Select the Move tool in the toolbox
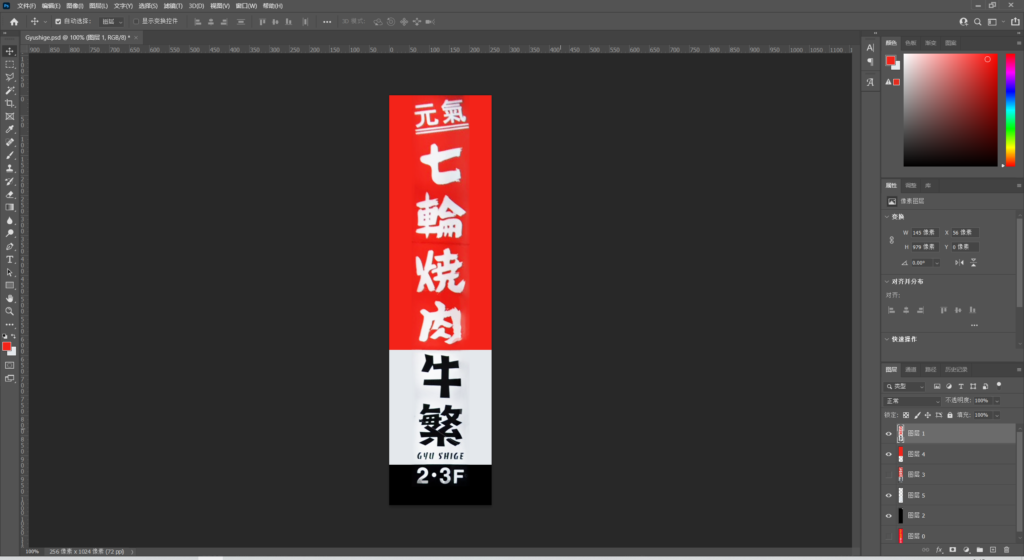This screenshot has width=1024, height=560. 9,51
